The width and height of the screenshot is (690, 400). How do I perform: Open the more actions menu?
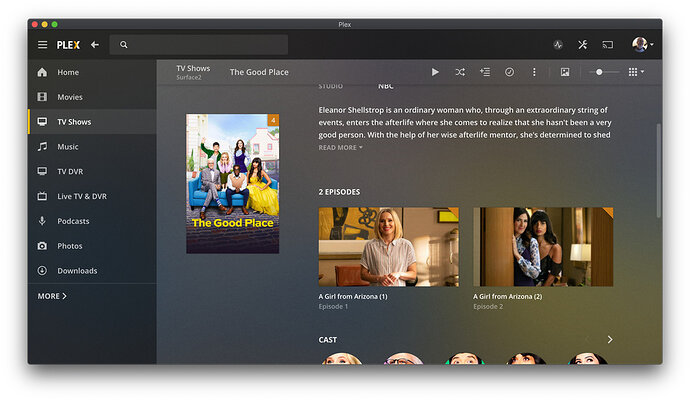534,72
